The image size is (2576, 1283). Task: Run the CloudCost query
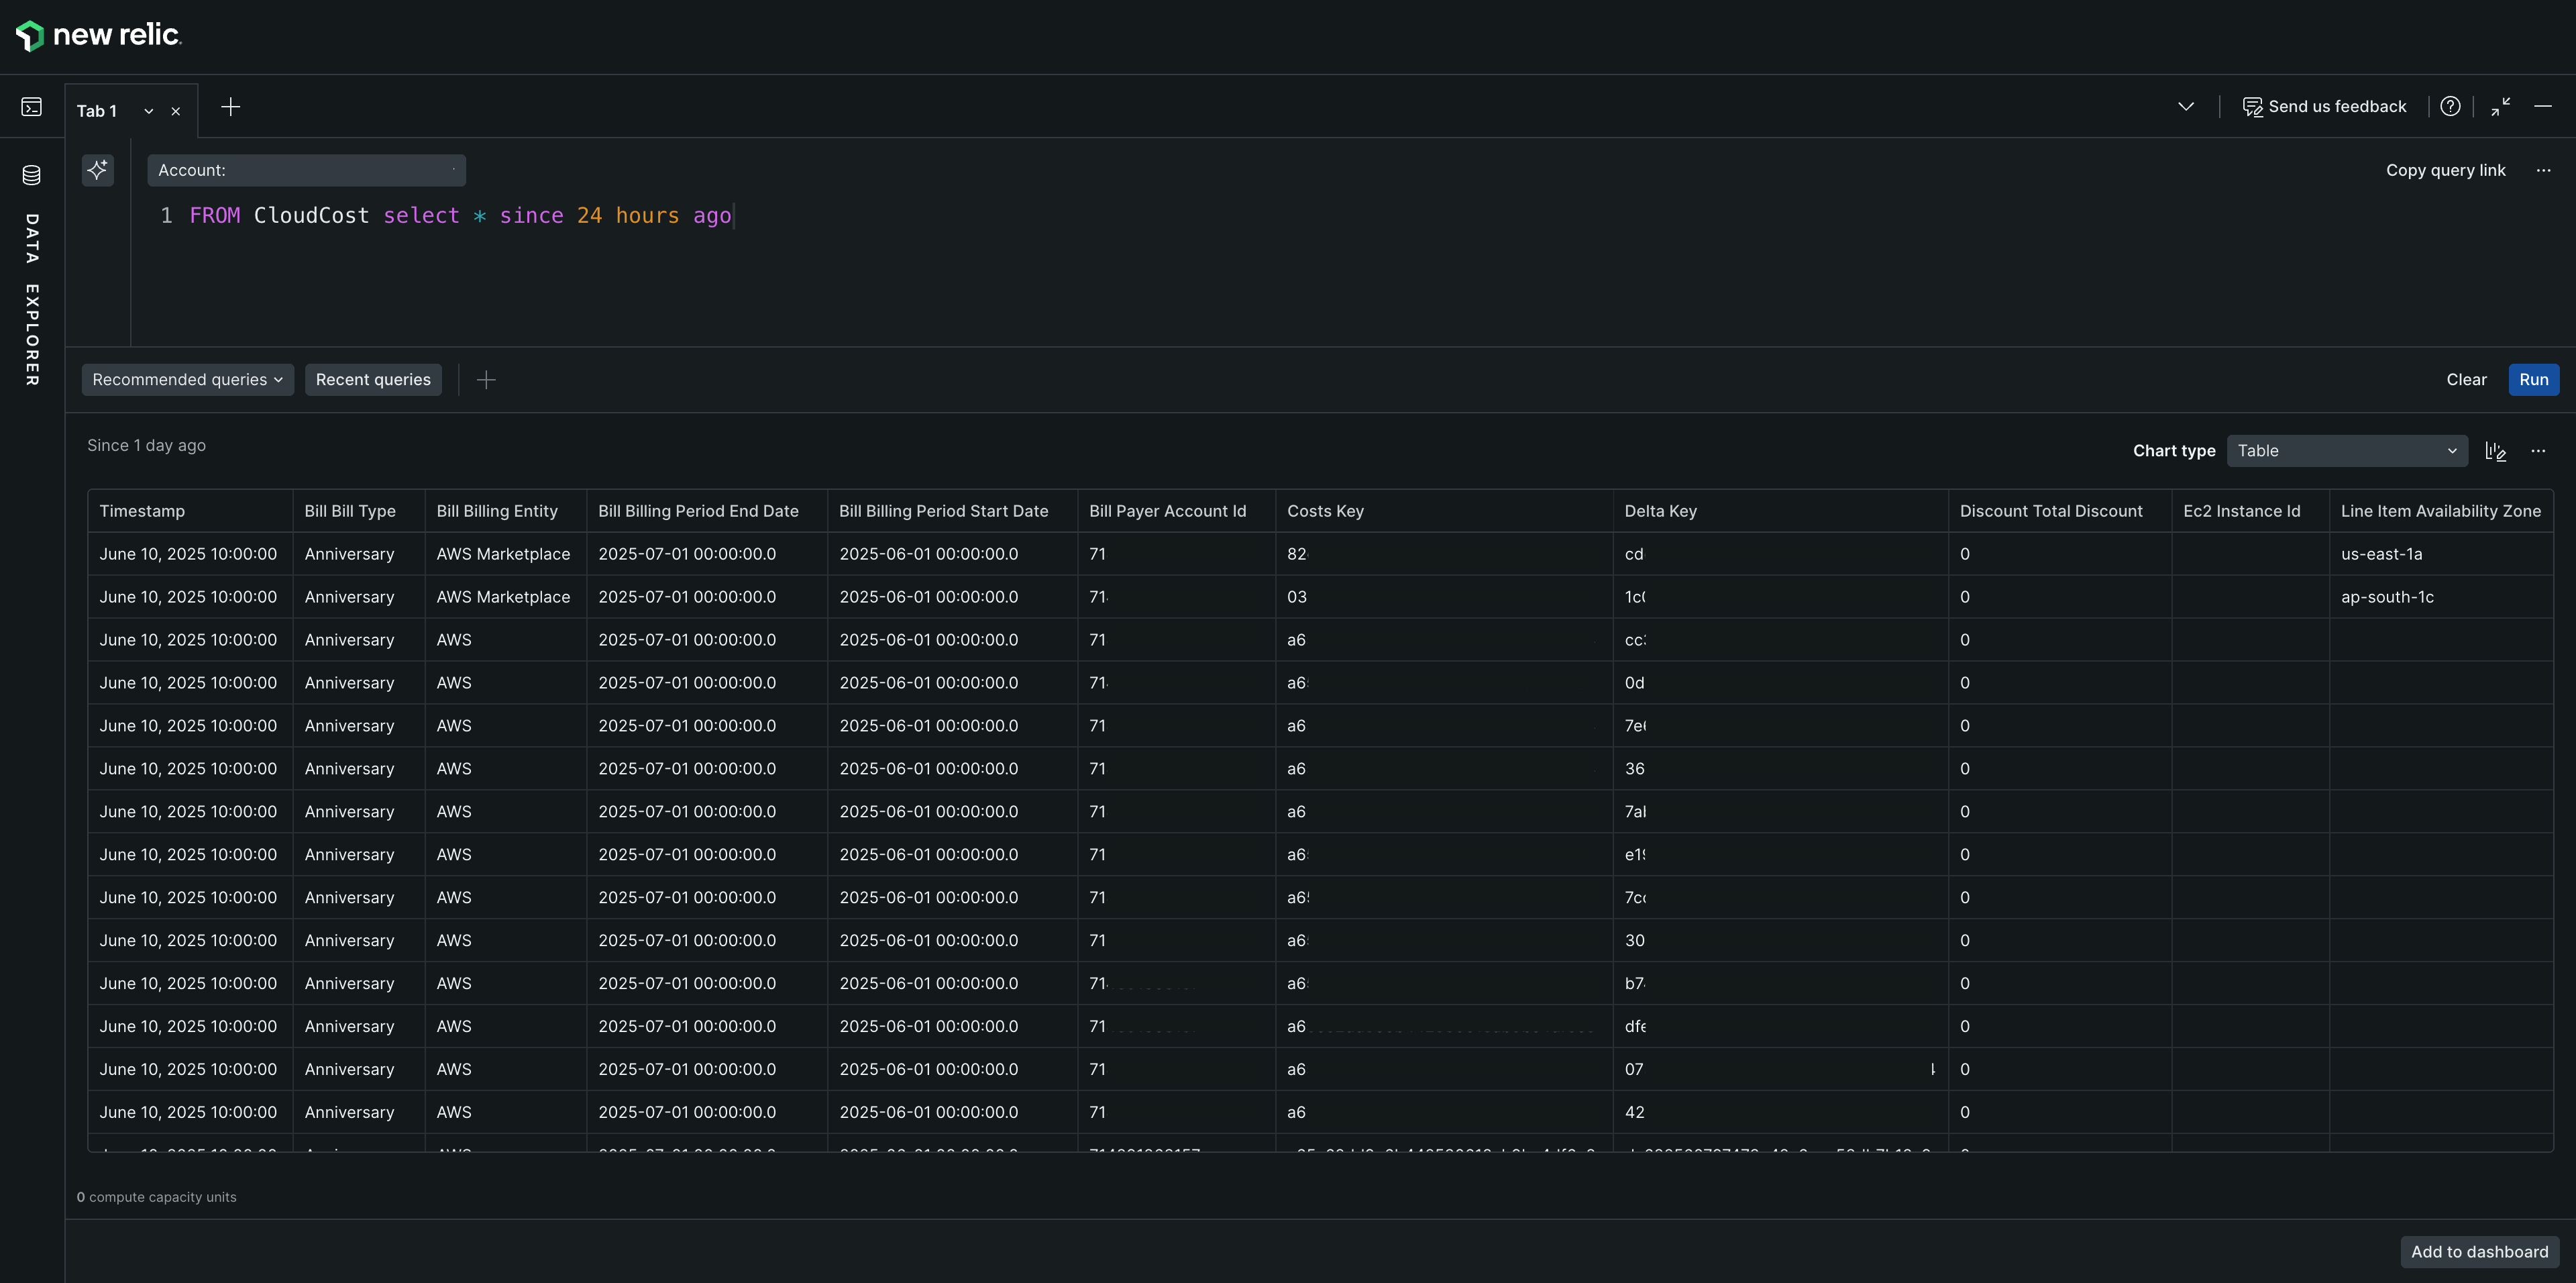2534,380
